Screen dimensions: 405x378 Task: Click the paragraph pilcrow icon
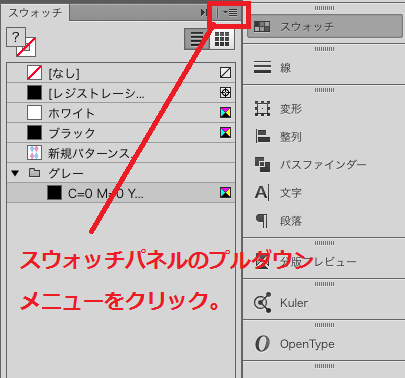tap(262, 221)
